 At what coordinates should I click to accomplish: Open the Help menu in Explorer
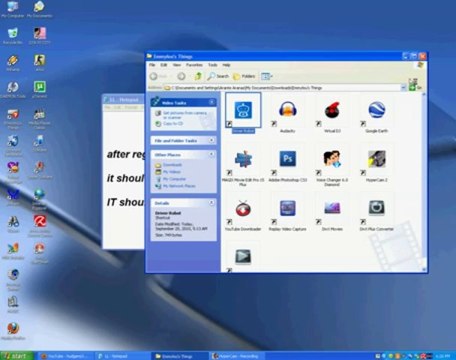coord(226,65)
